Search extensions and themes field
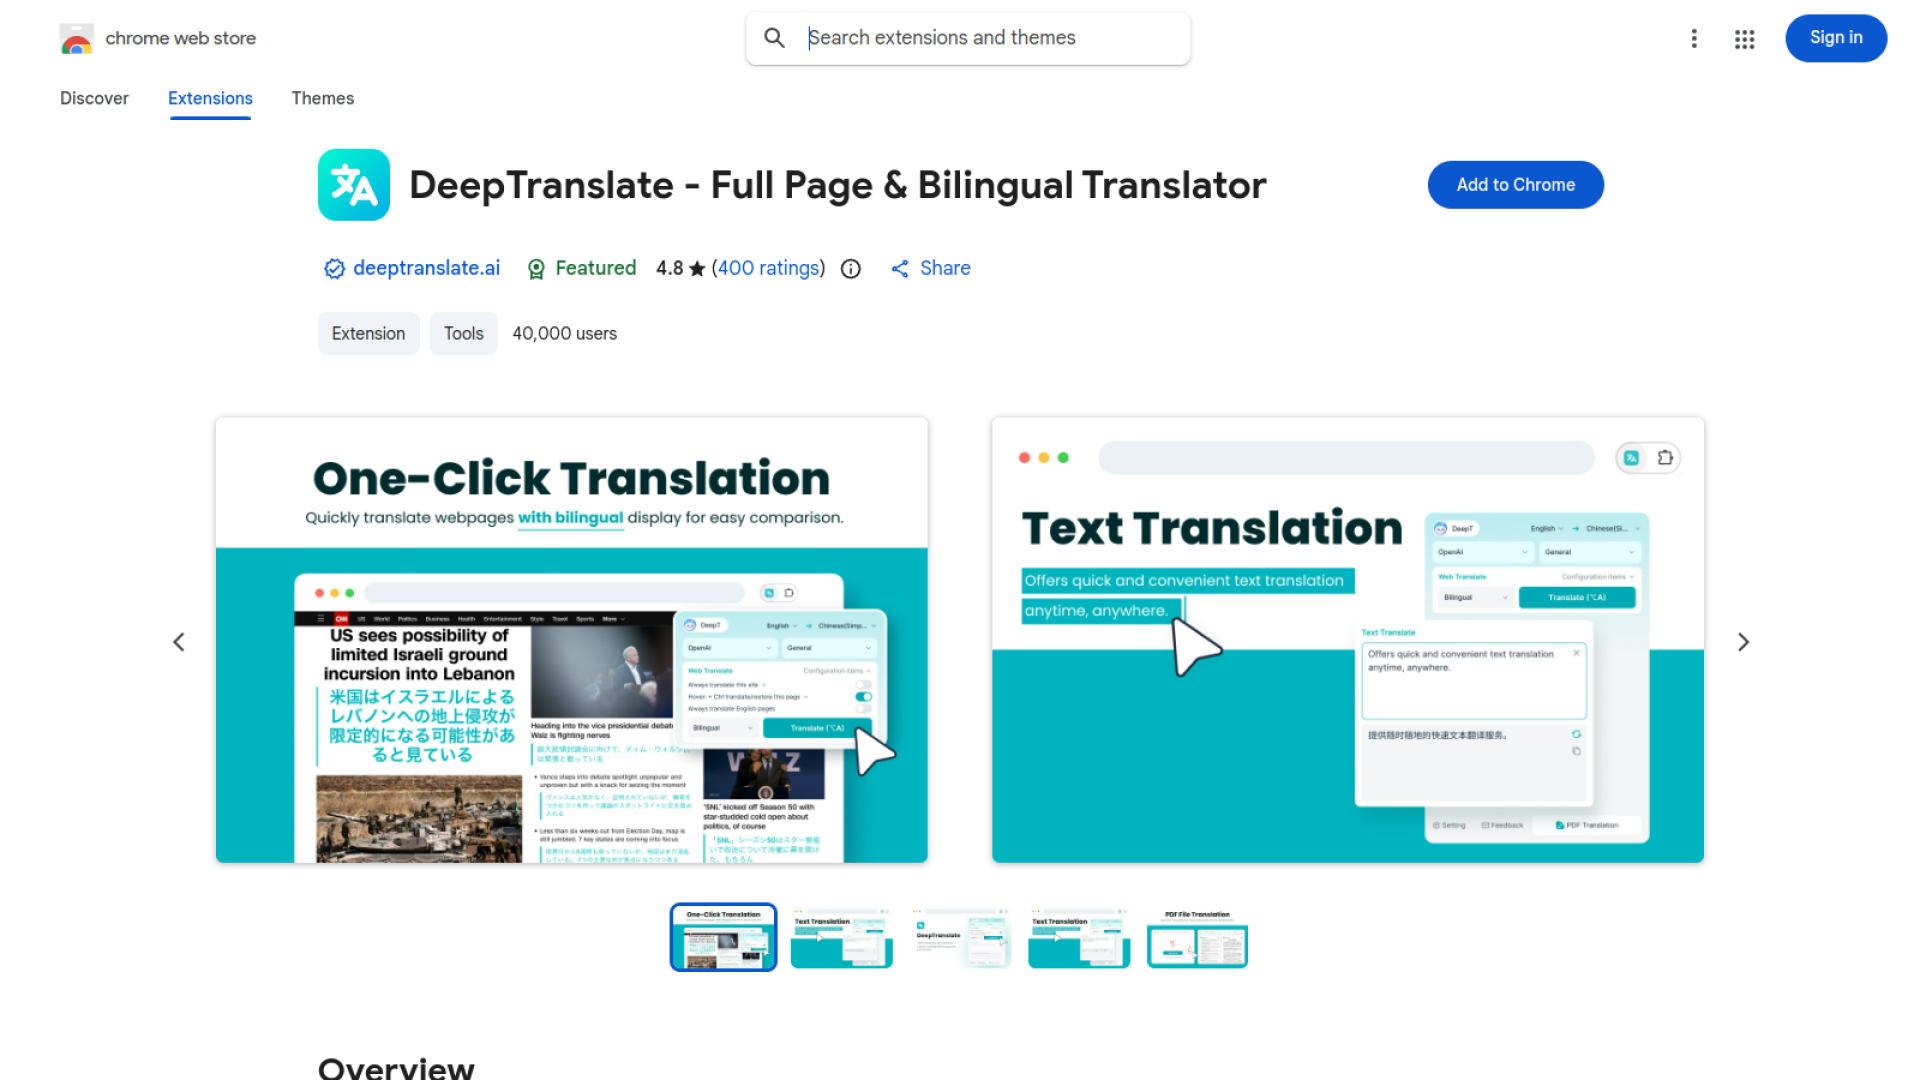 [x=968, y=38]
